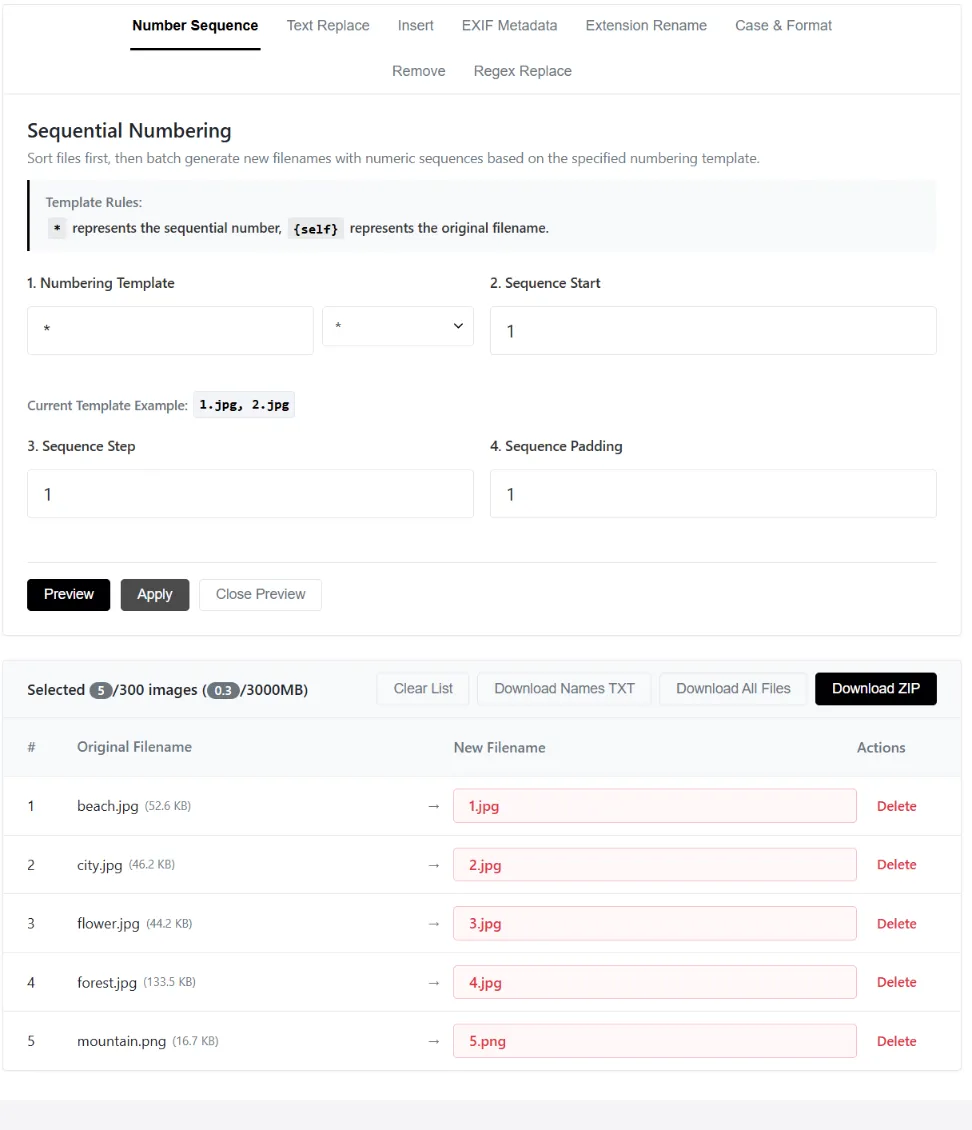Delete the beach.jpg row
This screenshot has width=972, height=1130.
click(896, 806)
